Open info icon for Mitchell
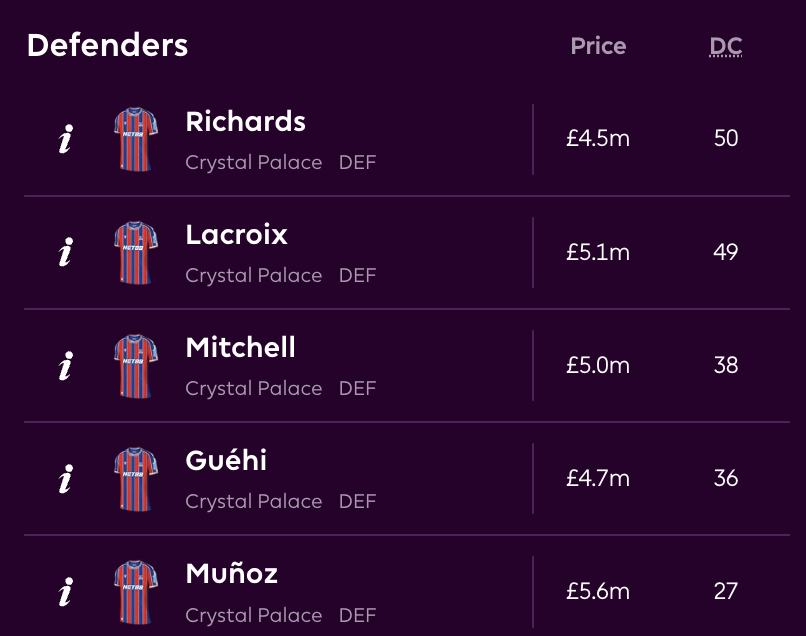This screenshot has height=636, width=806. click(66, 366)
